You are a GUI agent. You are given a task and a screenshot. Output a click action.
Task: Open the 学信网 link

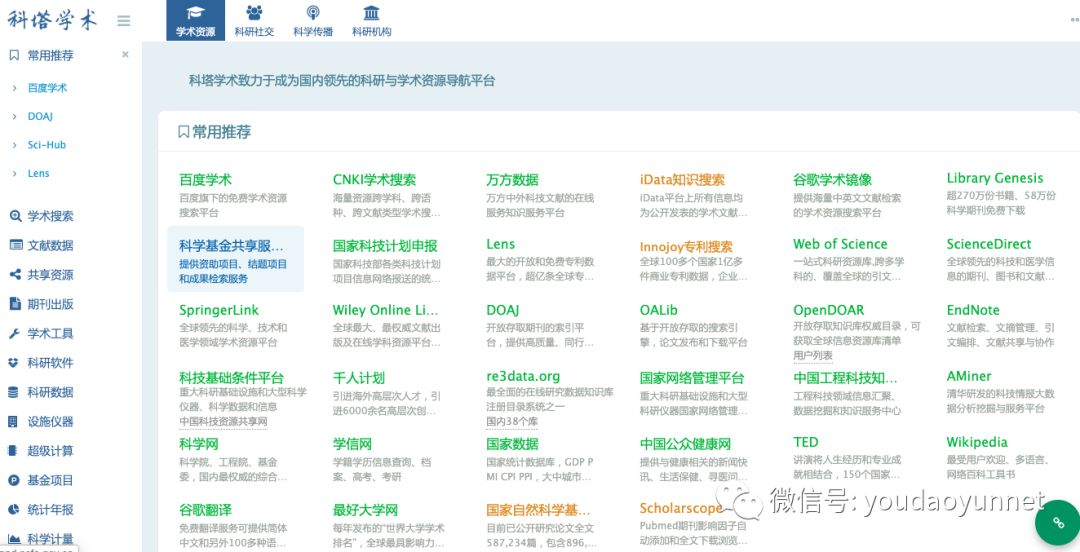[352, 444]
